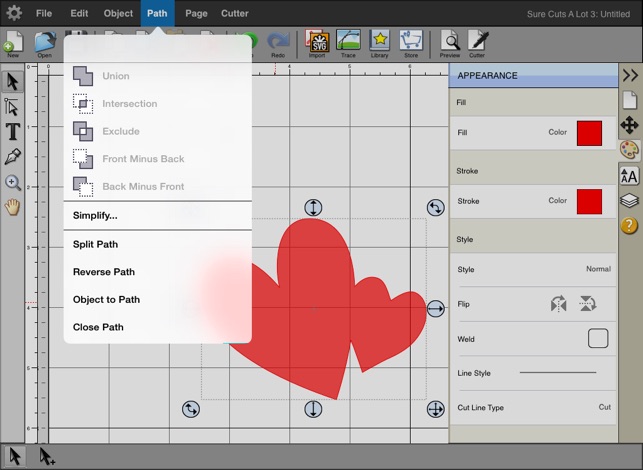
Task: Collapse side panel with double chevron
Action: tap(629, 75)
